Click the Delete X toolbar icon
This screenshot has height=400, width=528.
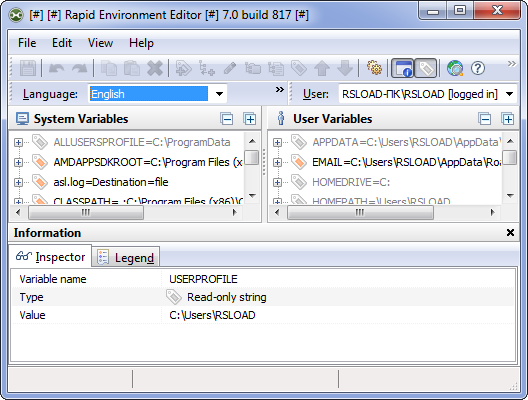pyautogui.click(x=155, y=68)
